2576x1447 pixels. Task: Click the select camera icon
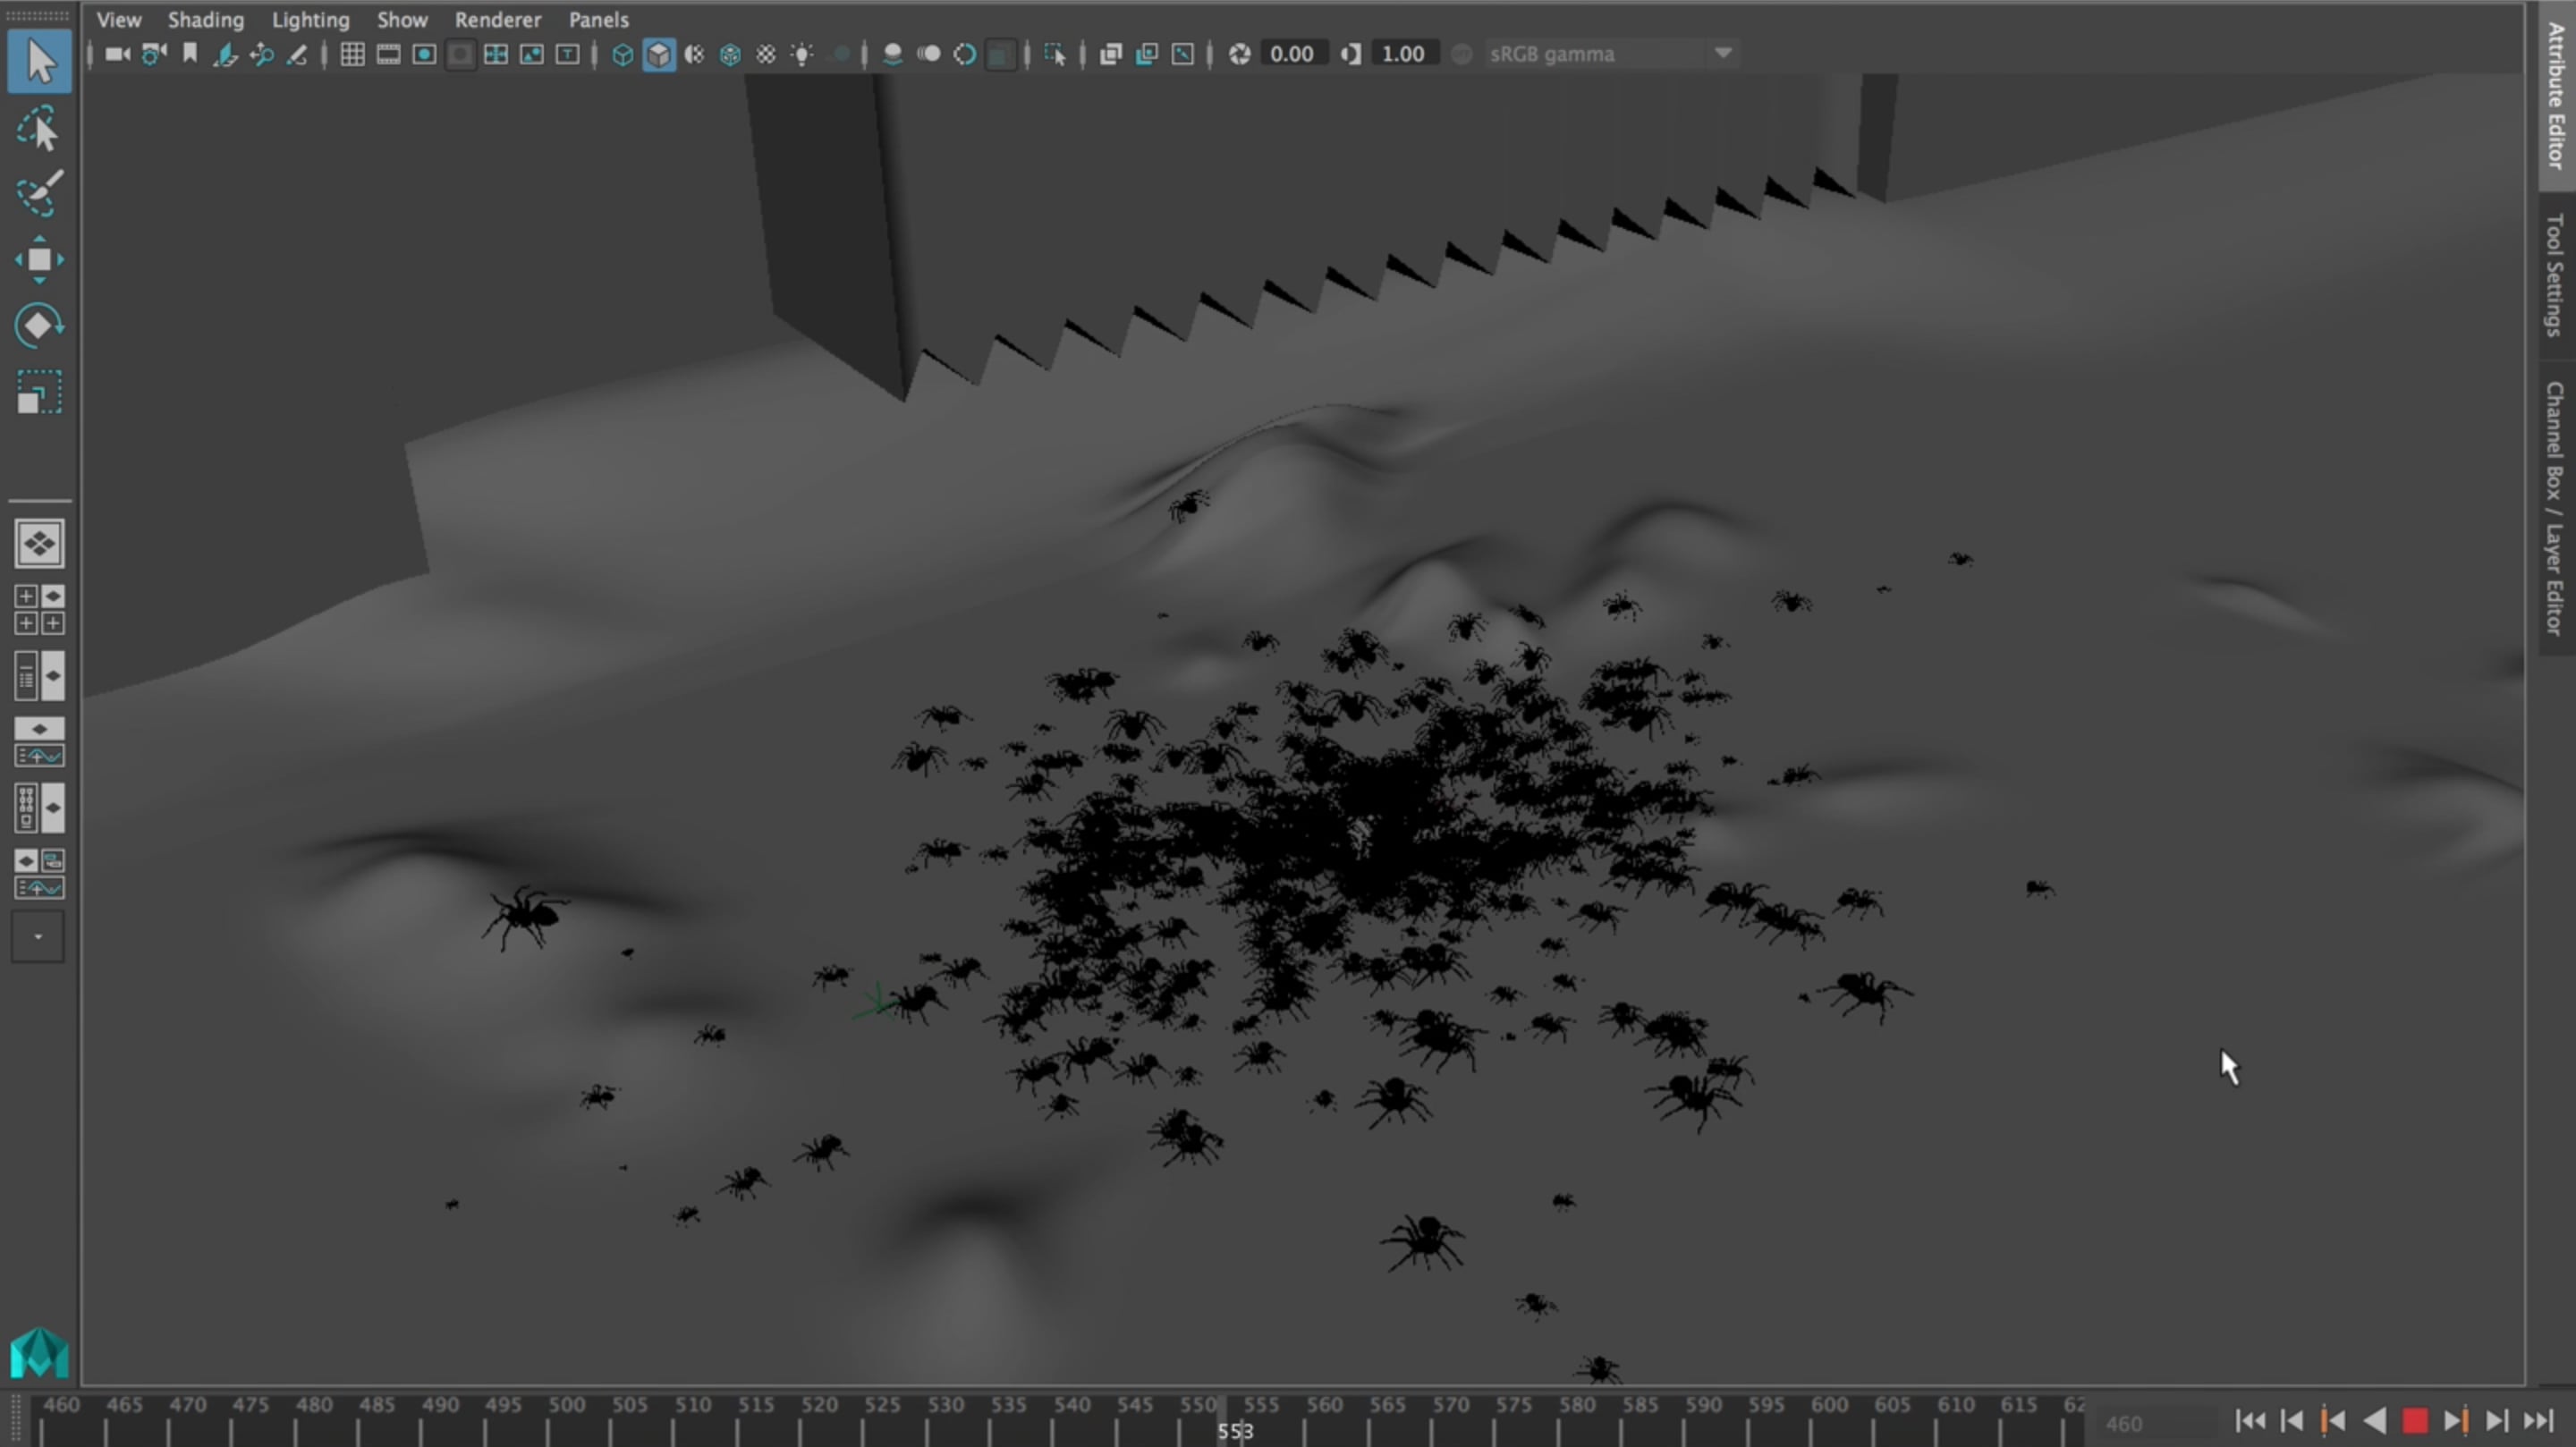[117, 54]
